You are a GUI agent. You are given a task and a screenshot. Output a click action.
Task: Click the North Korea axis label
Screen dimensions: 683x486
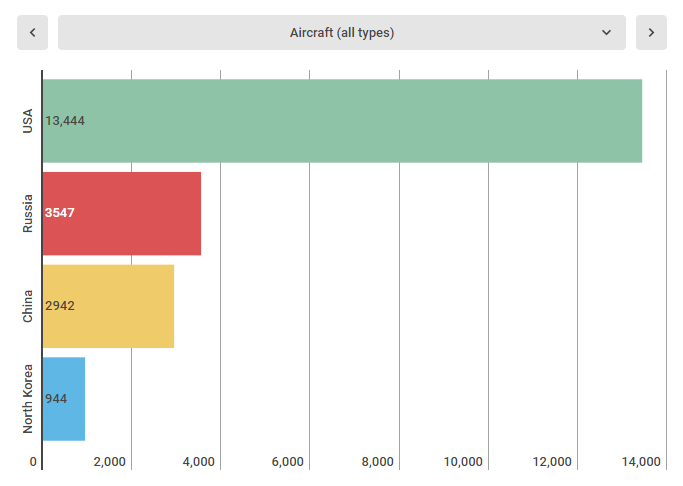27,399
